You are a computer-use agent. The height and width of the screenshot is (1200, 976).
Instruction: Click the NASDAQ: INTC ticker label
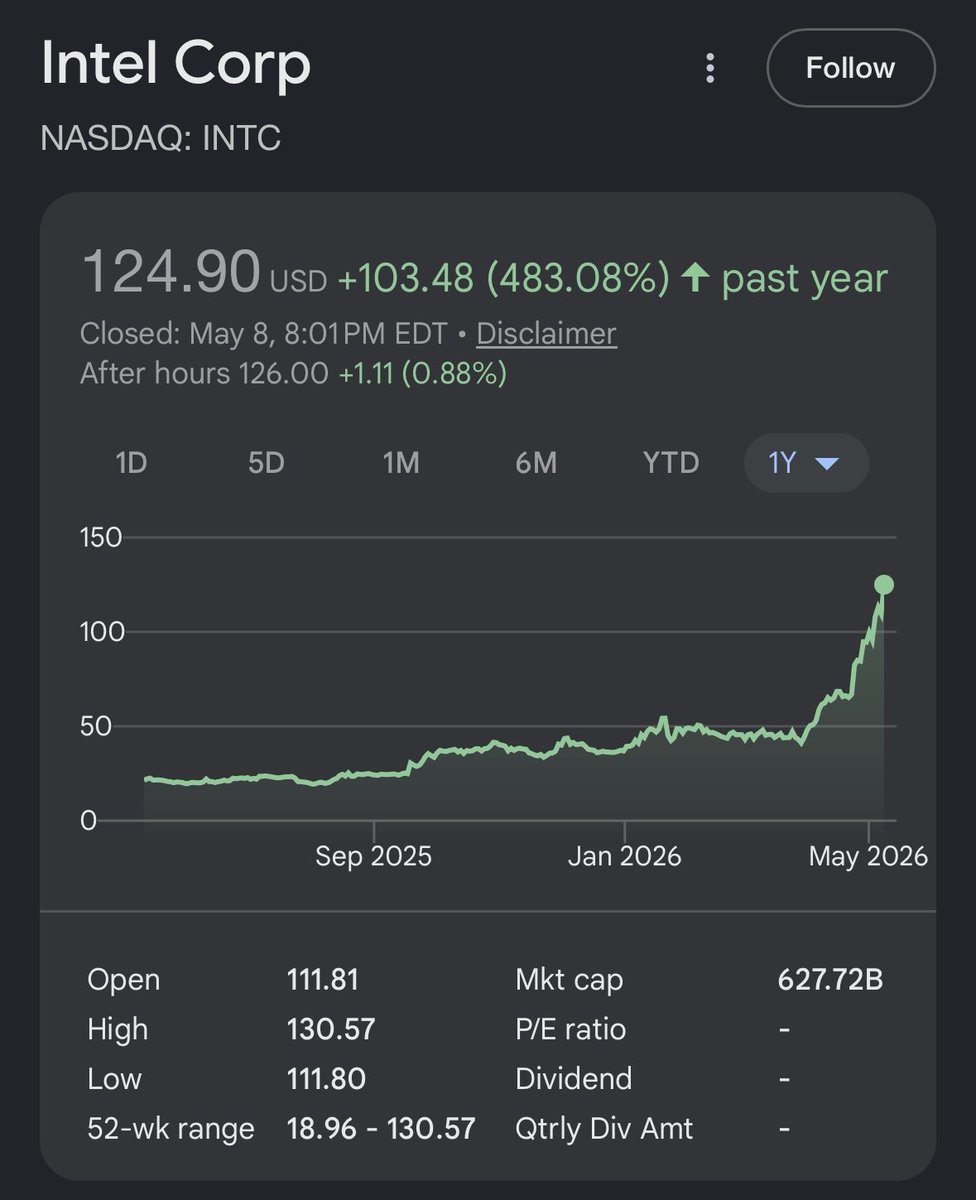[x=161, y=137]
